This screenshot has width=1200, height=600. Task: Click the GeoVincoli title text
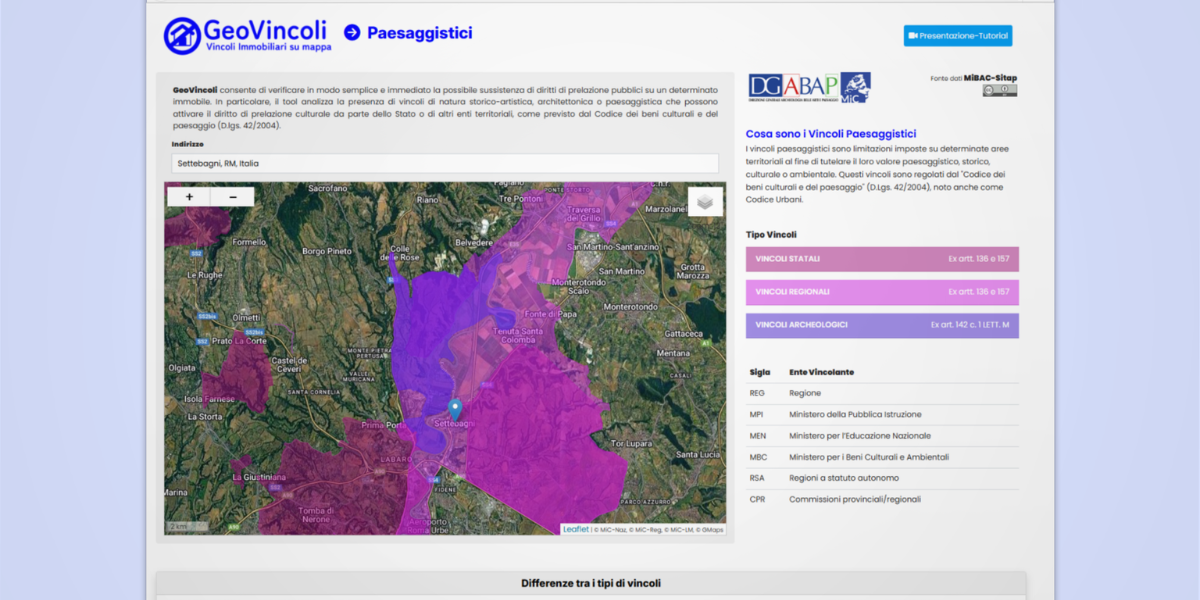[x=265, y=29]
